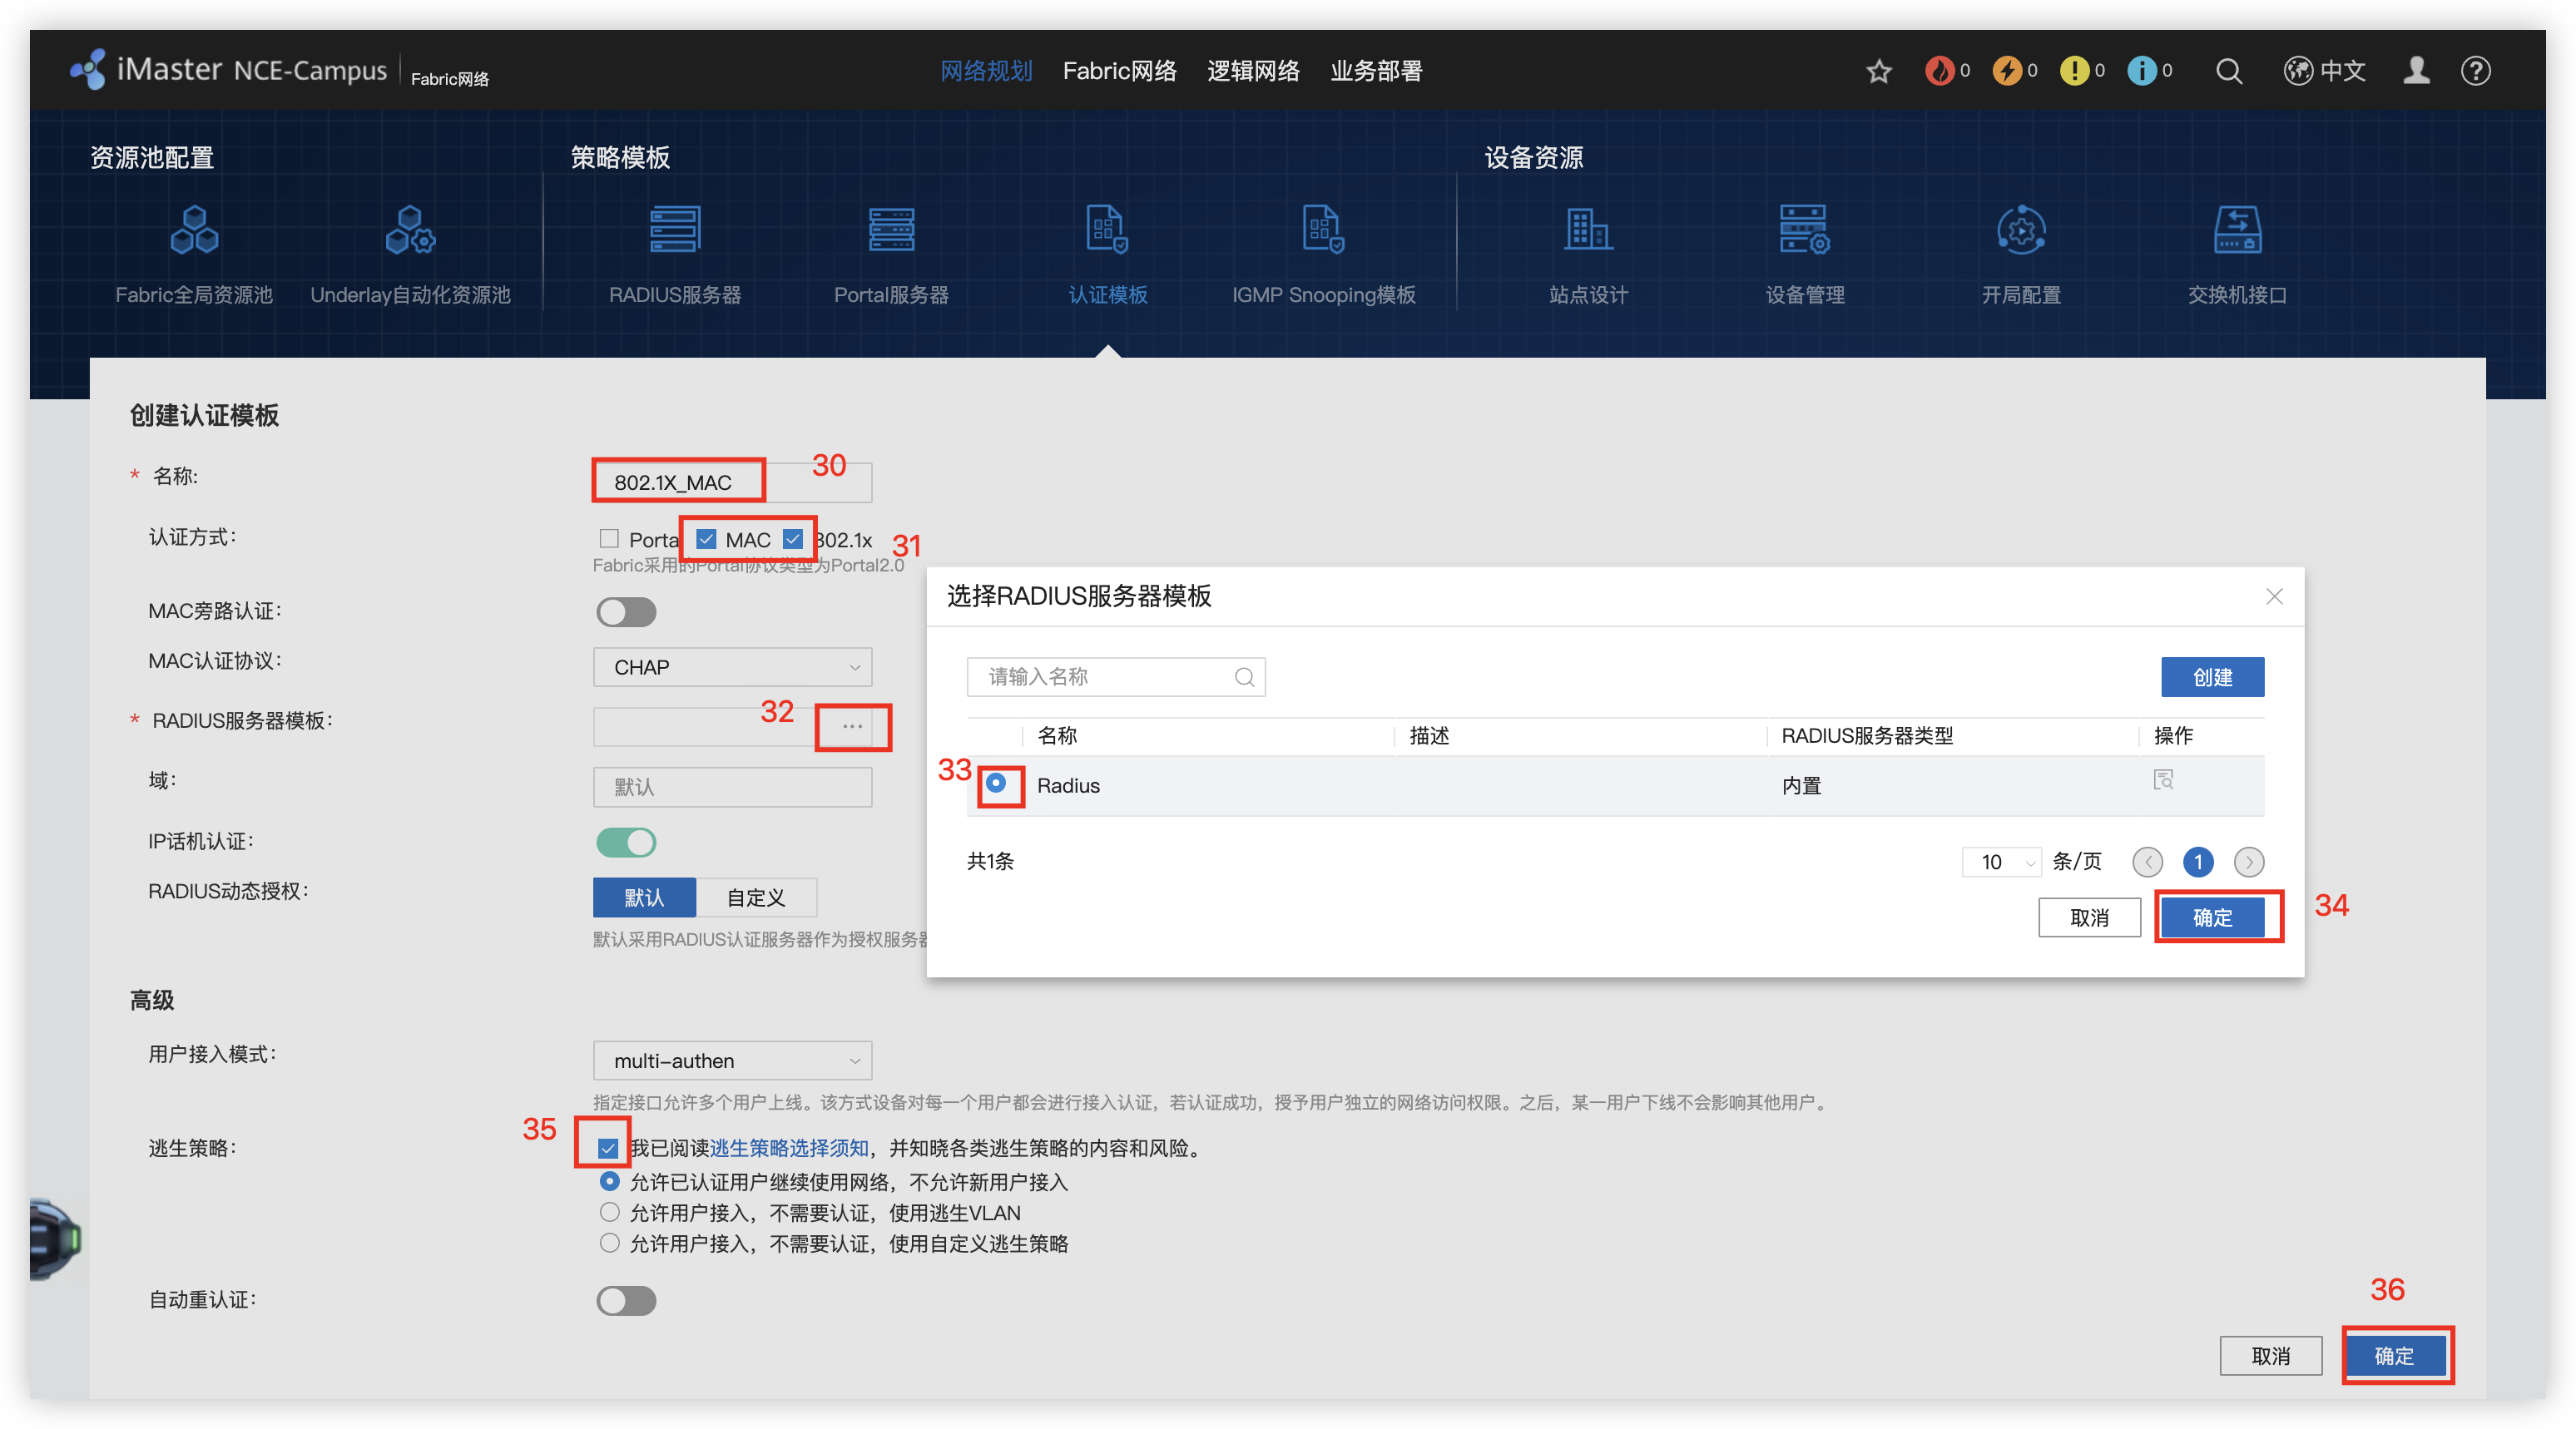Image resolution: width=2576 pixels, height=1429 pixels.
Task: Disable the IP话机认证 toggle
Action: 626,842
